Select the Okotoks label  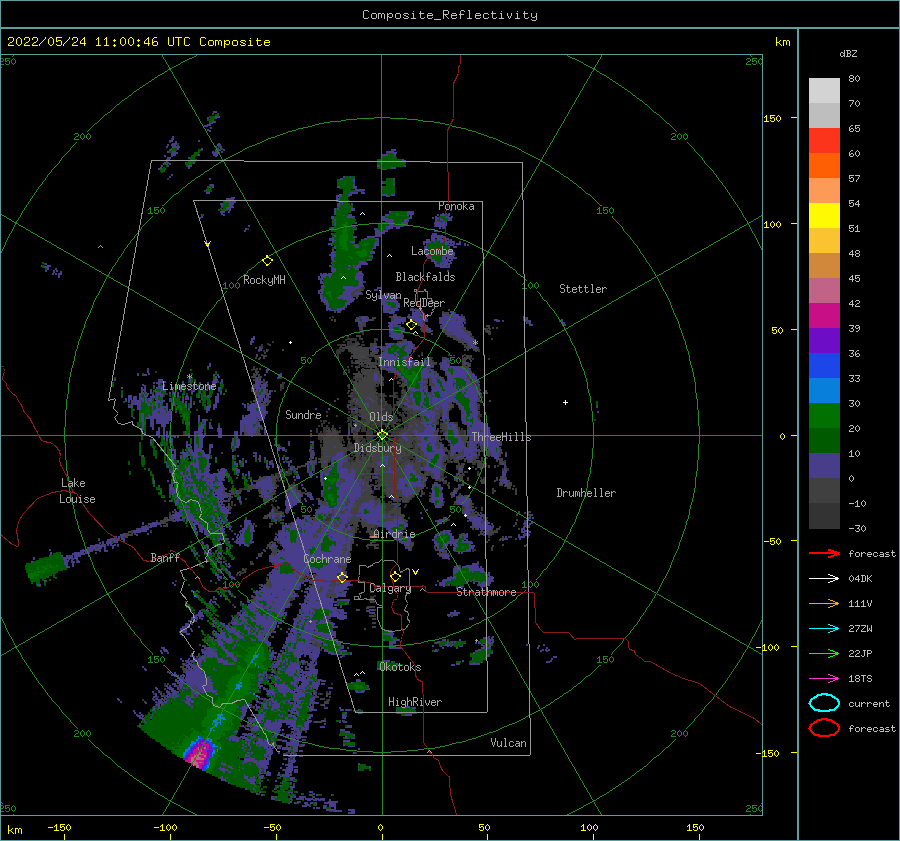400,667
